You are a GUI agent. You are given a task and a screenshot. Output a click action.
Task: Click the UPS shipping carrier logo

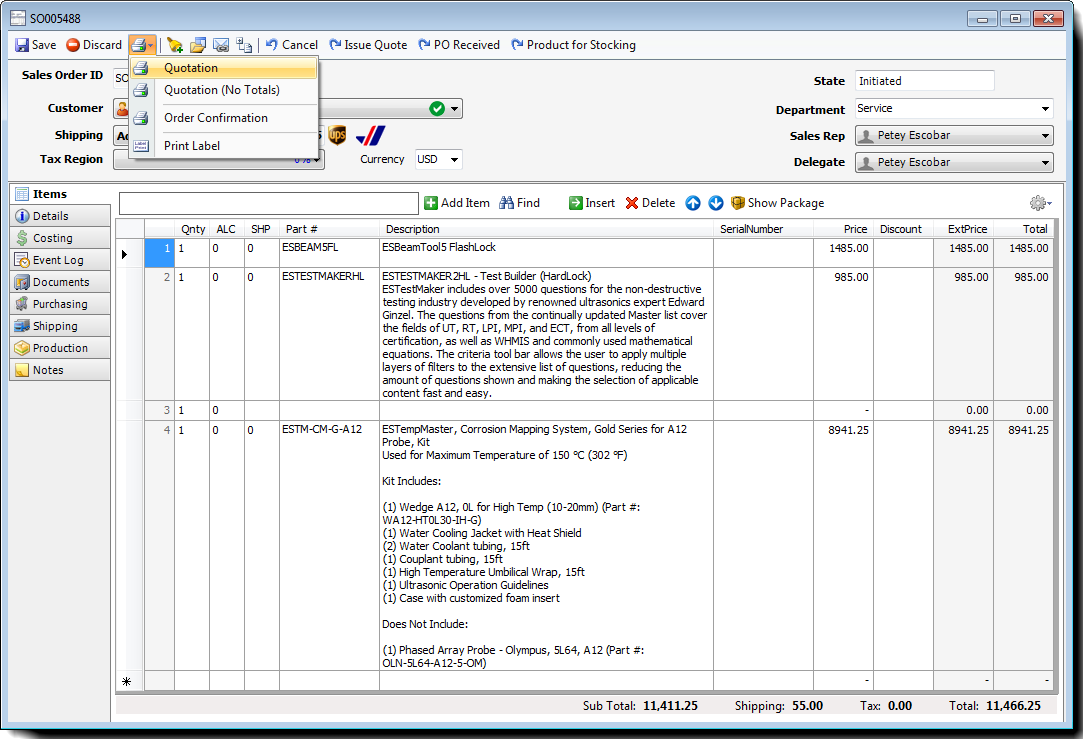pyautogui.click(x=337, y=135)
